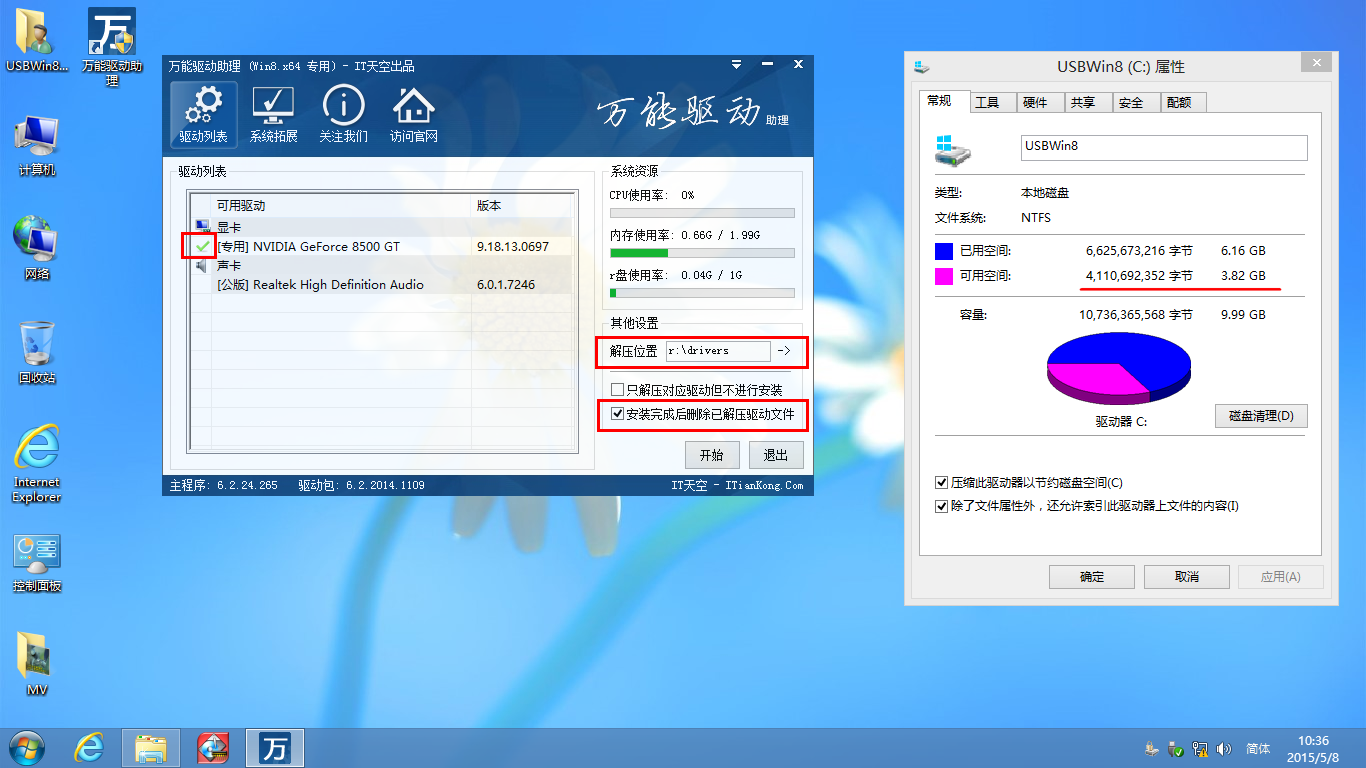Click the 内存使用率 progress bar
The height and width of the screenshot is (768, 1366).
pyautogui.click(x=702, y=253)
